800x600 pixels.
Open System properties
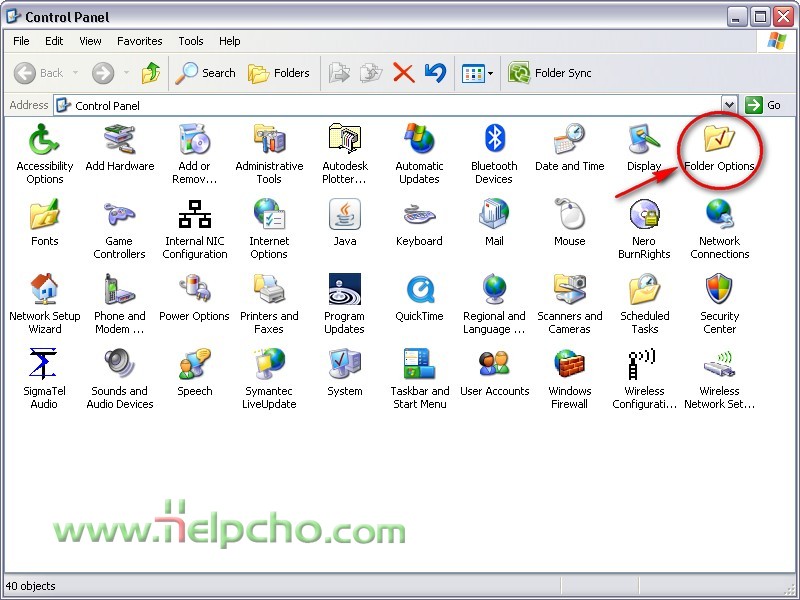[344, 373]
